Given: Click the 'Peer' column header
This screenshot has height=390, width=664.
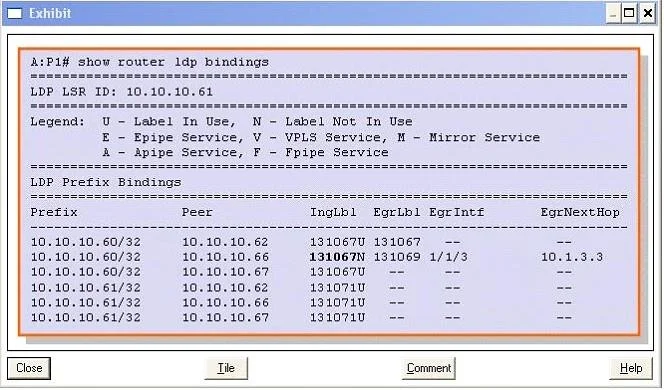Looking at the screenshot, I should [x=197, y=212].
